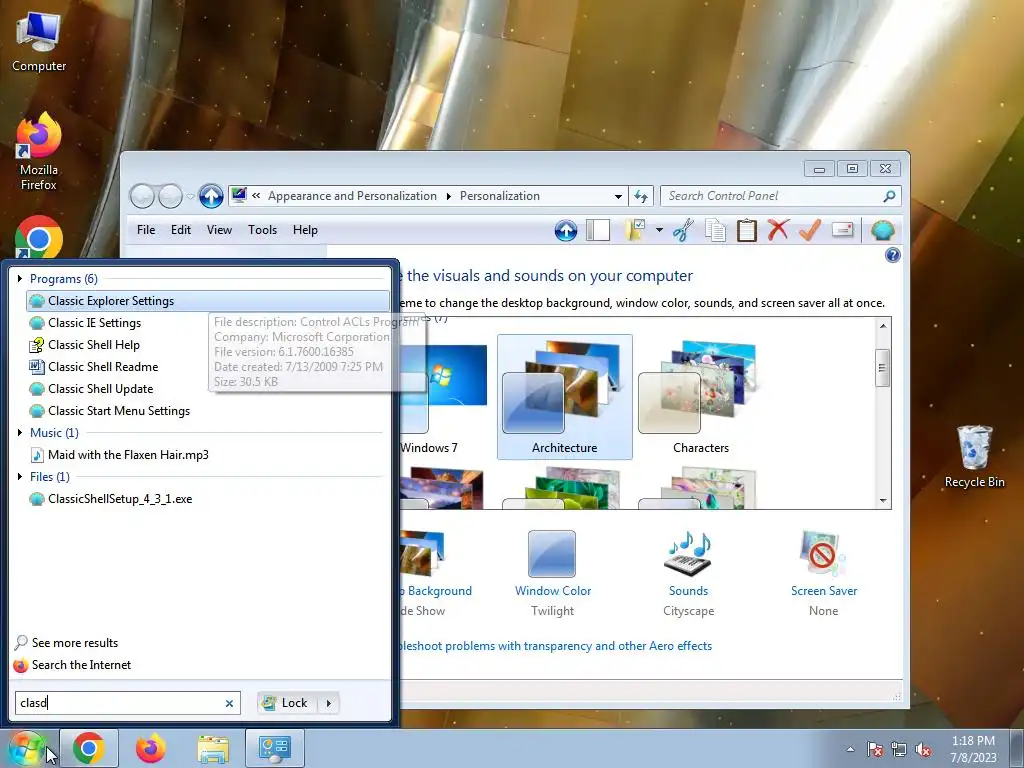Select the Architecture theme
Viewport: 1024px width, 768px height.
565,397
